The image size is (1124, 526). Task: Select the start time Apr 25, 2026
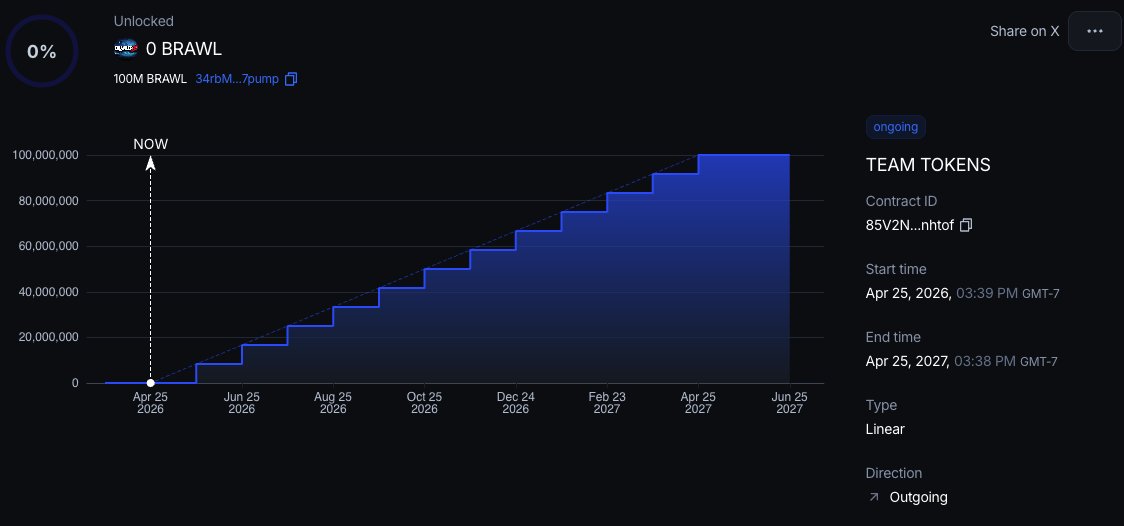click(908, 293)
